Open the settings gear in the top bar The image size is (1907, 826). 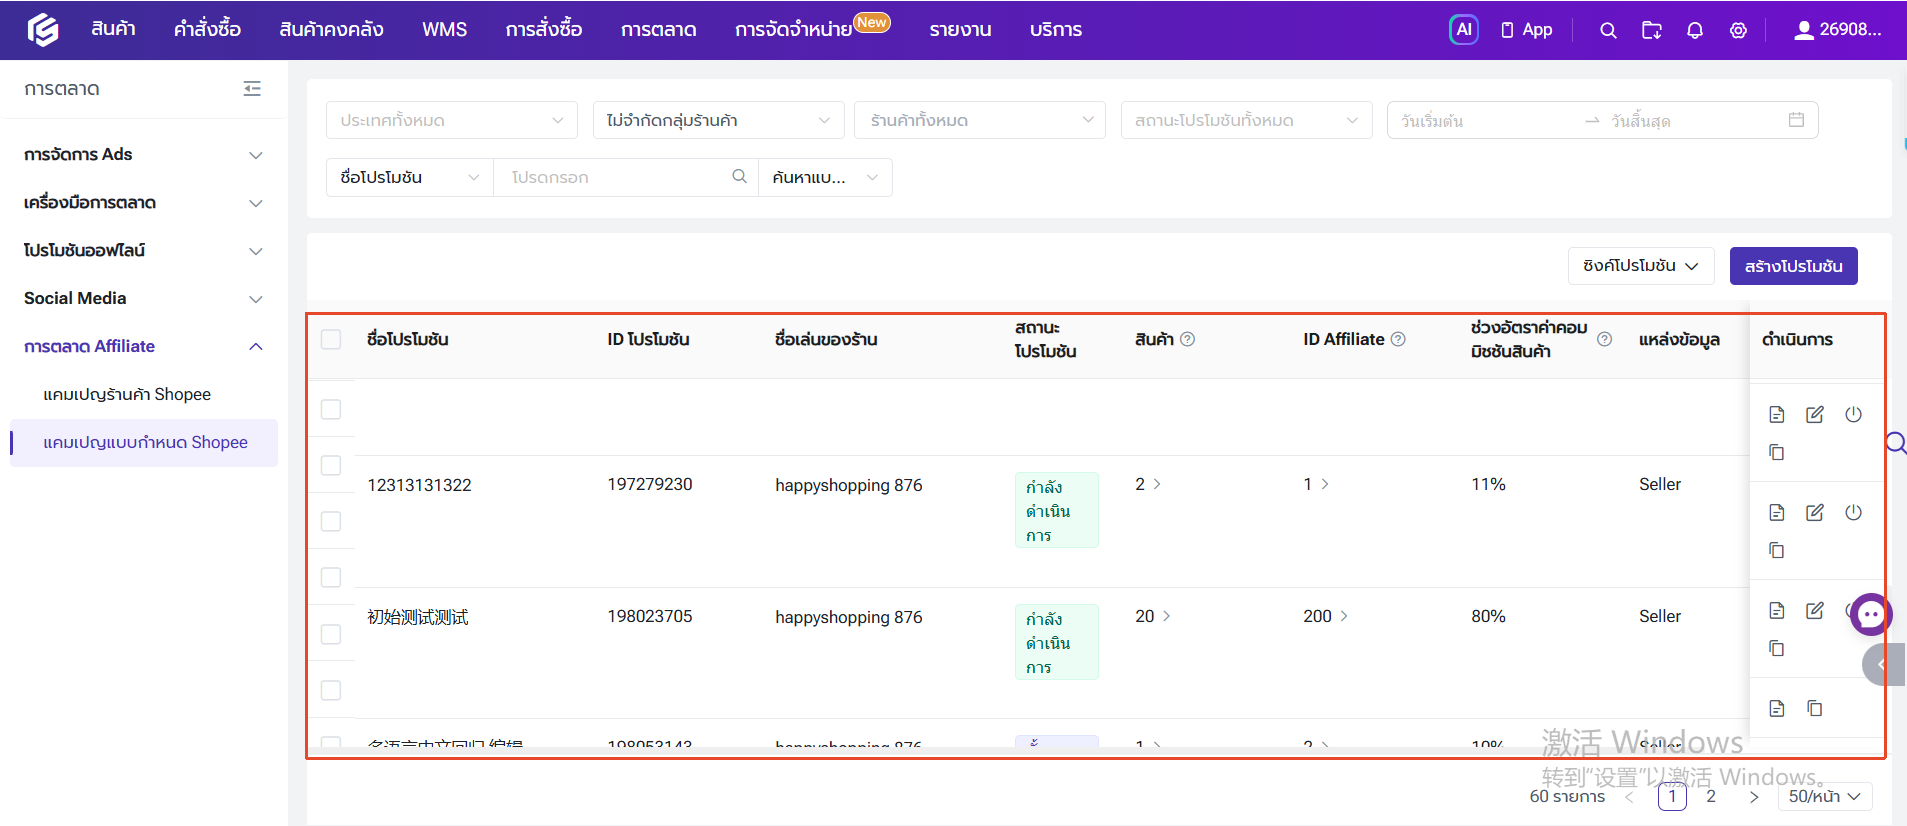pyautogui.click(x=1739, y=30)
